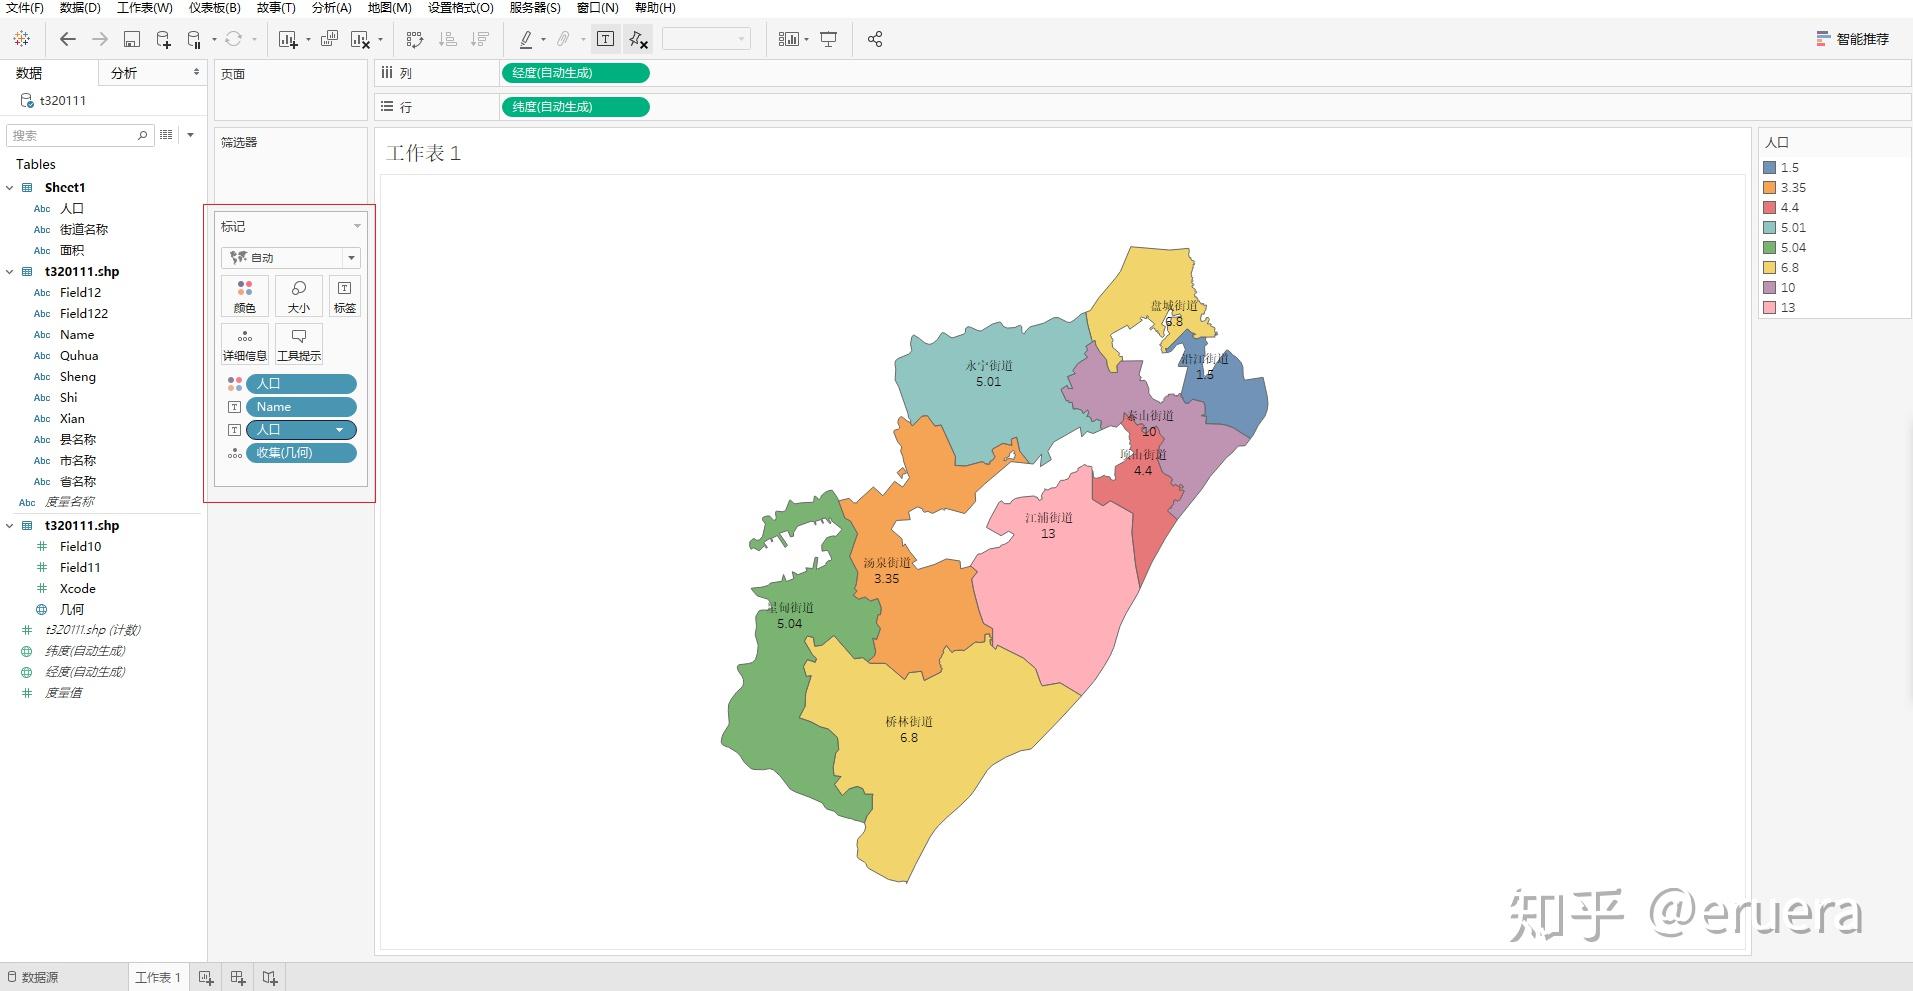Click the 颜色 color button on marks card

click(245, 297)
